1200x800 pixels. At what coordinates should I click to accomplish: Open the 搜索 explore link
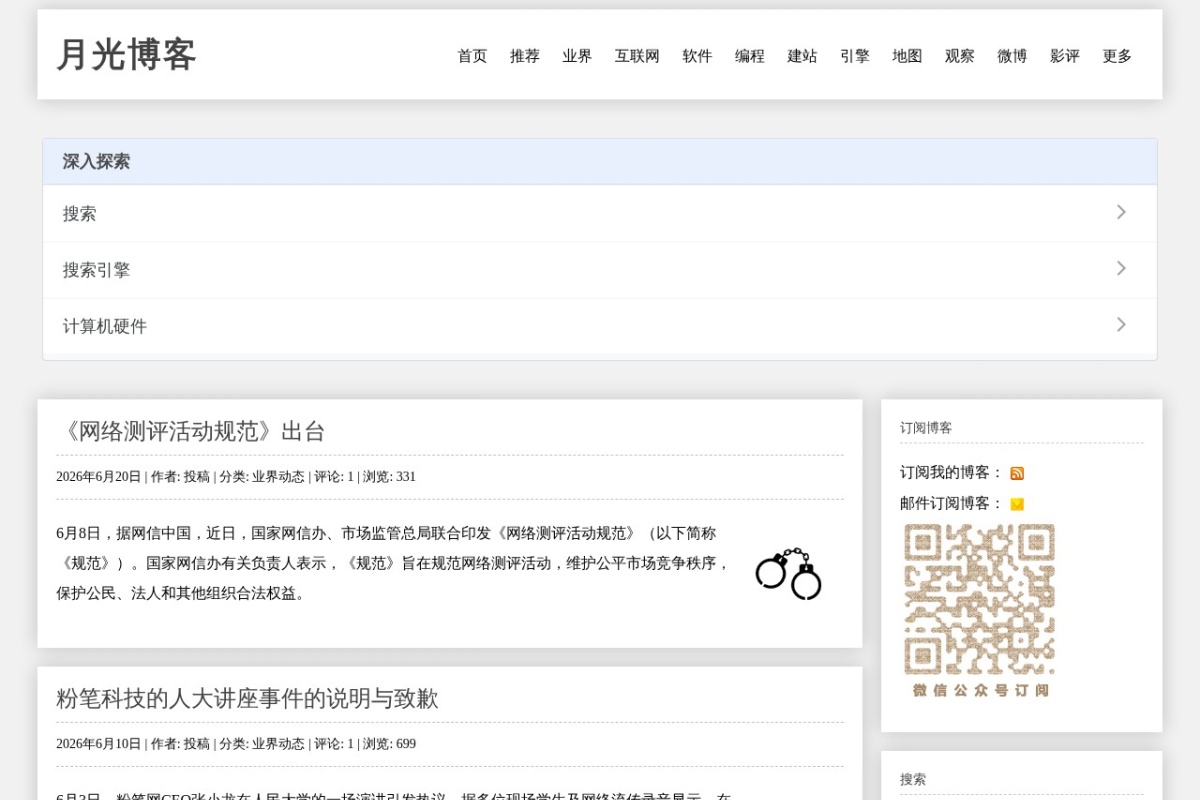pyautogui.click(x=600, y=213)
